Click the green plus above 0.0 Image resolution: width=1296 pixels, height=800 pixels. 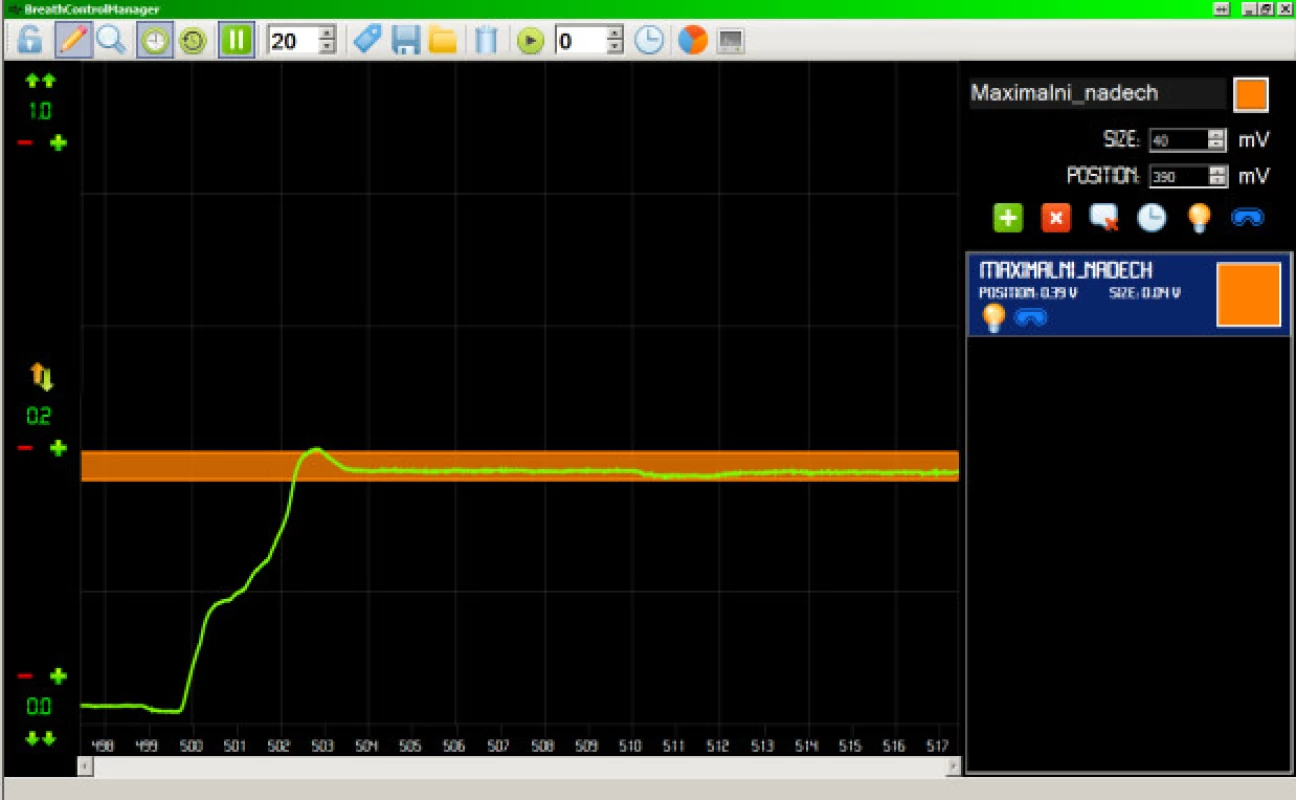coord(58,676)
